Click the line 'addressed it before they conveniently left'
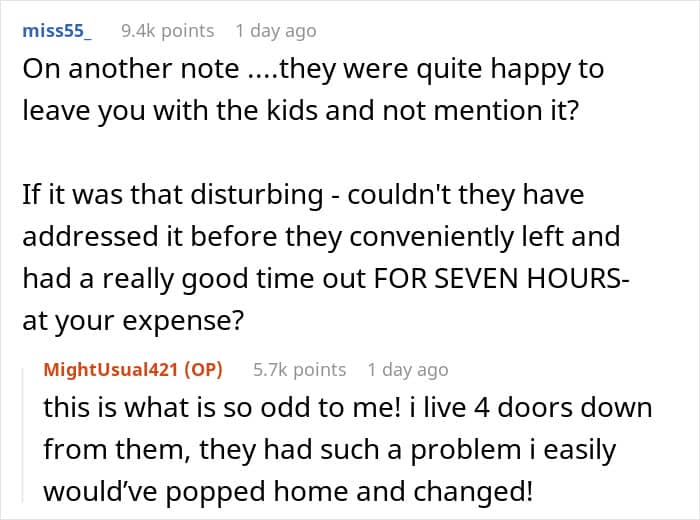 tap(321, 237)
